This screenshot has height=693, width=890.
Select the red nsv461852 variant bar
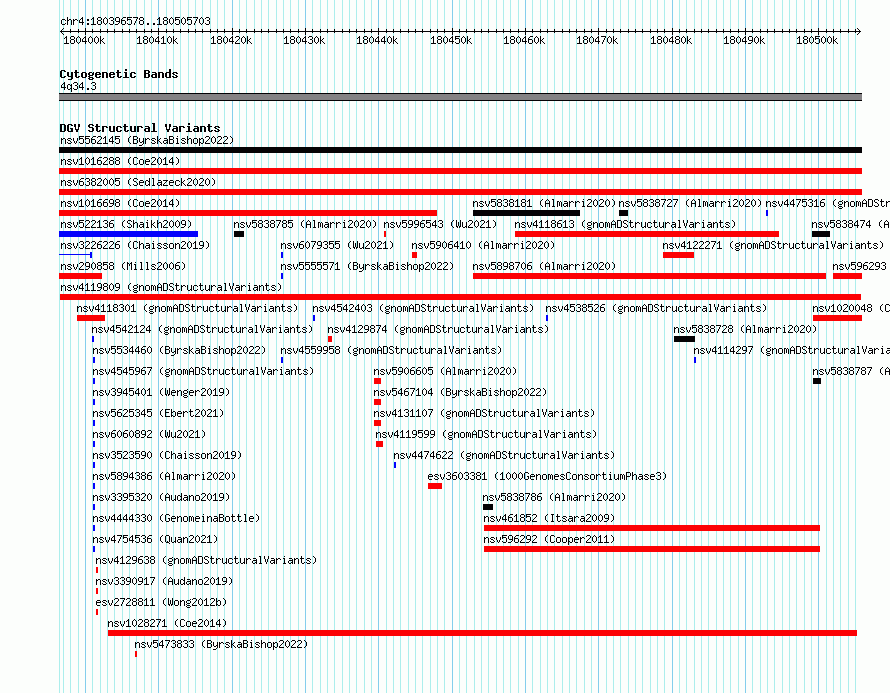tap(652, 528)
